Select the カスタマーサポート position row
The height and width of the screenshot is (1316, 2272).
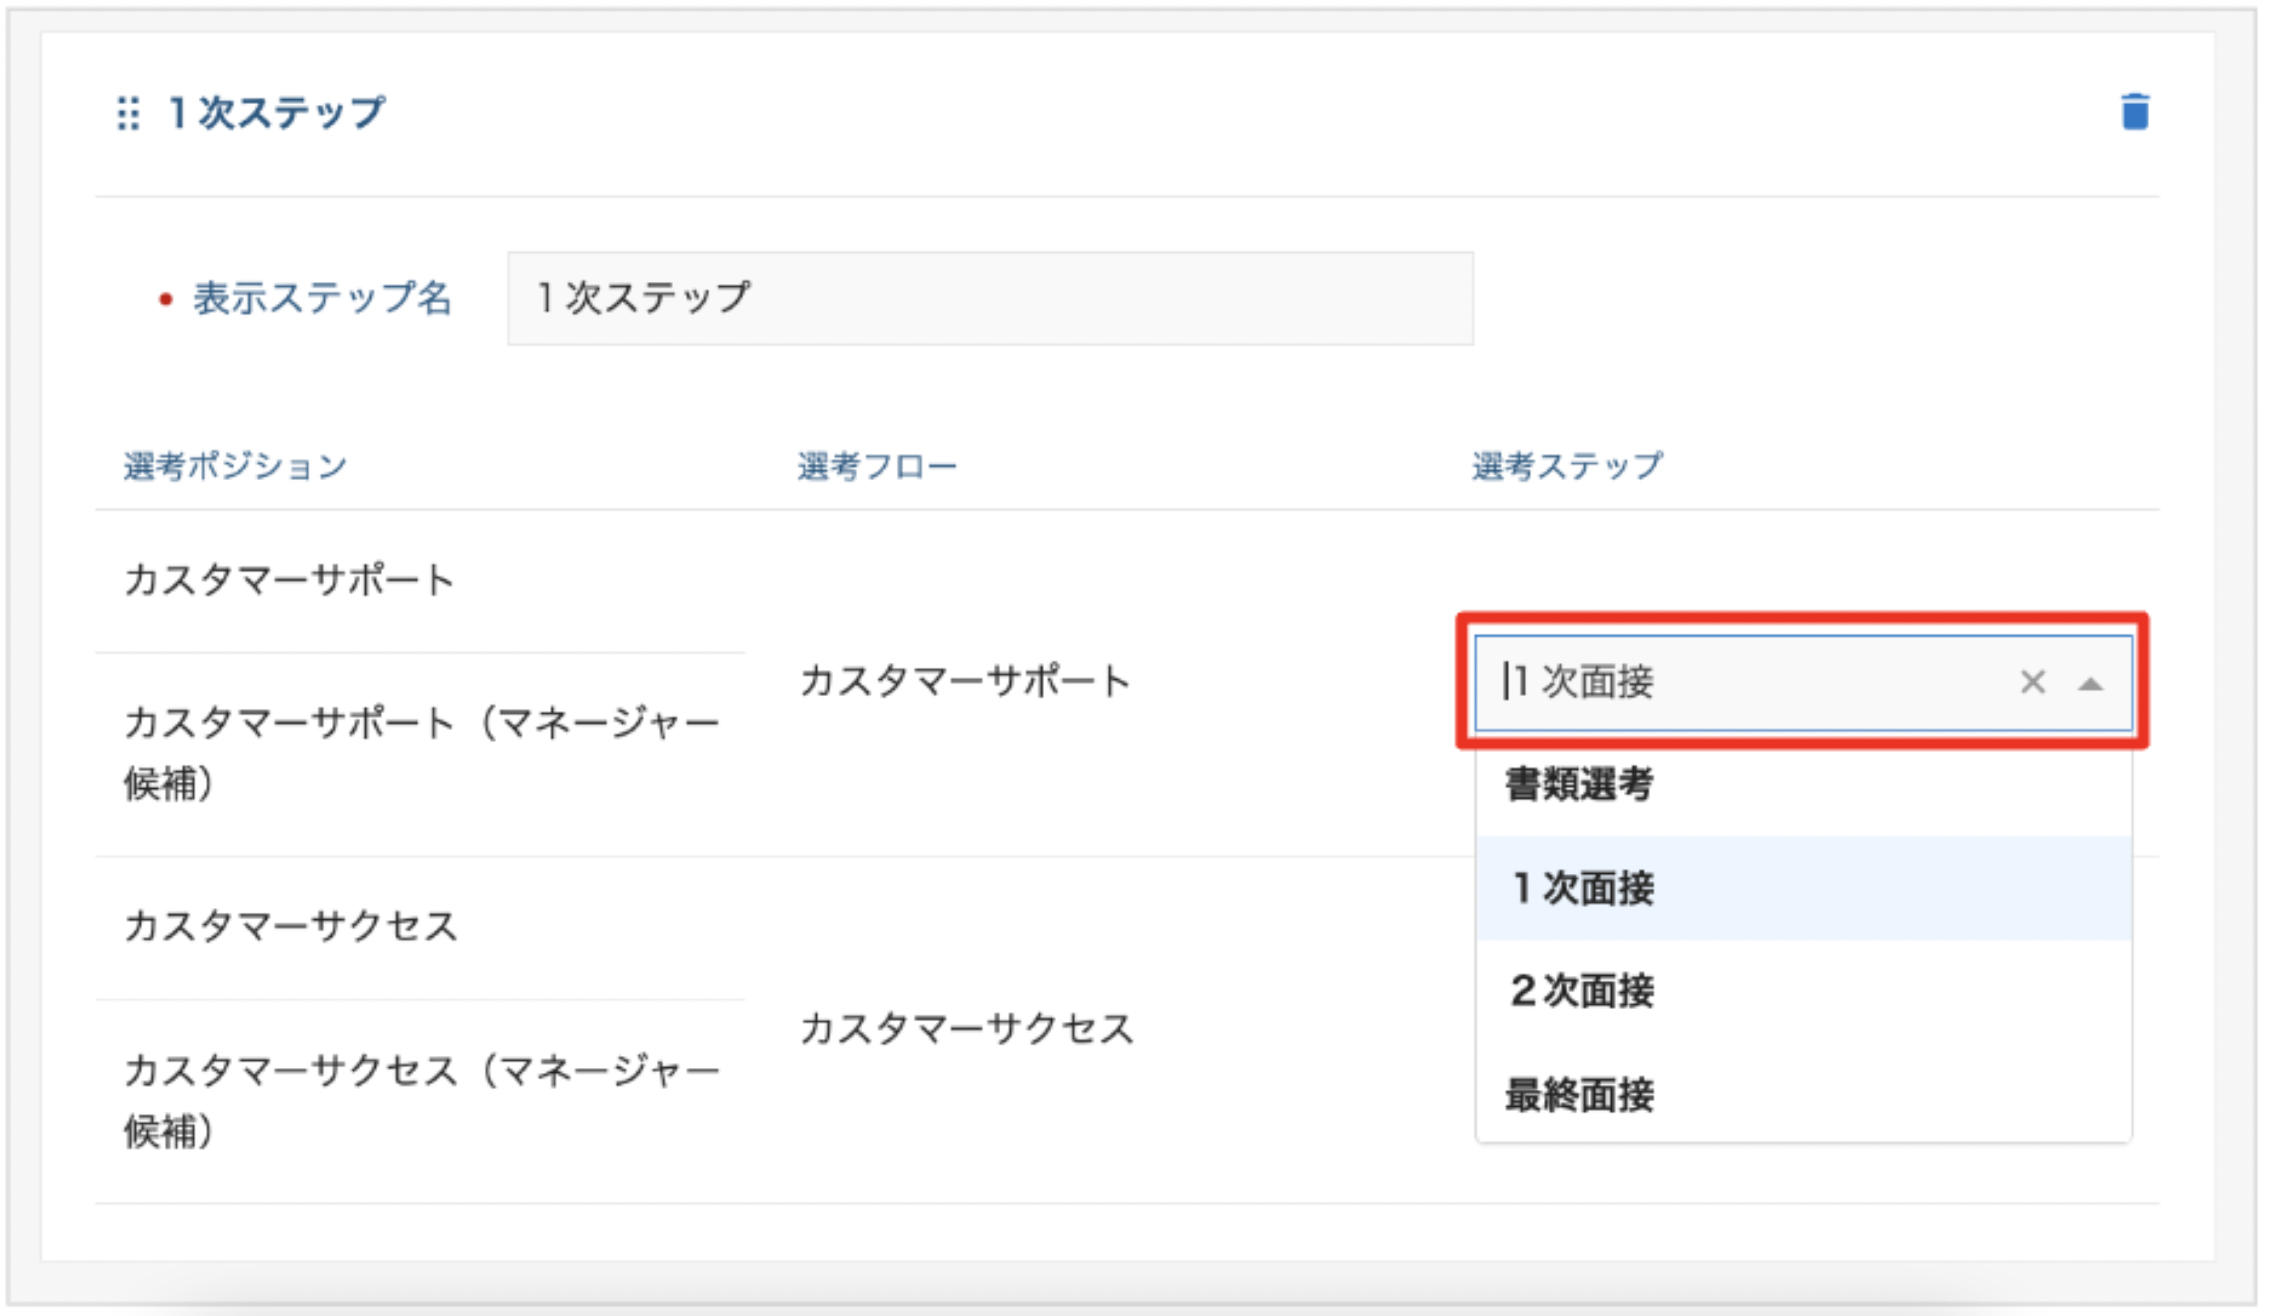point(420,580)
